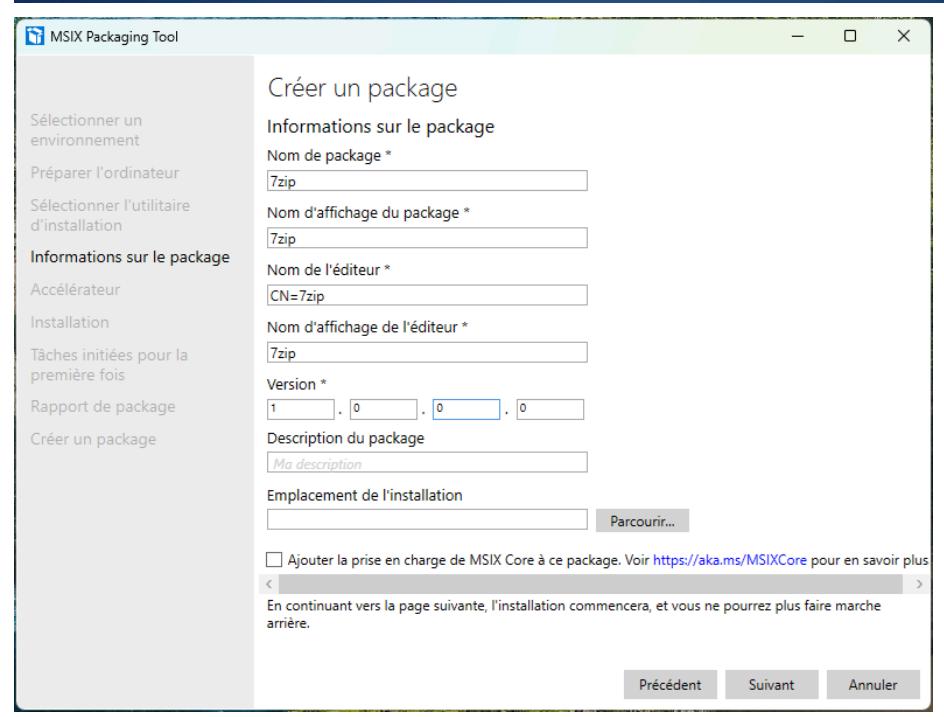Click the horizontal scrollbar right arrow
Viewport: 944px width, 717px height.
point(919,584)
